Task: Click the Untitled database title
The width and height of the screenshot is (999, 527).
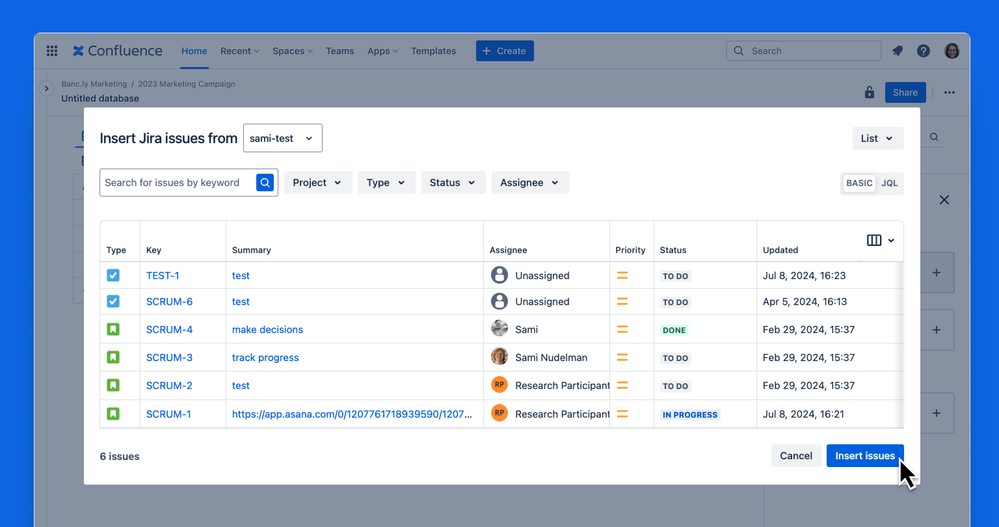Action: coord(100,98)
